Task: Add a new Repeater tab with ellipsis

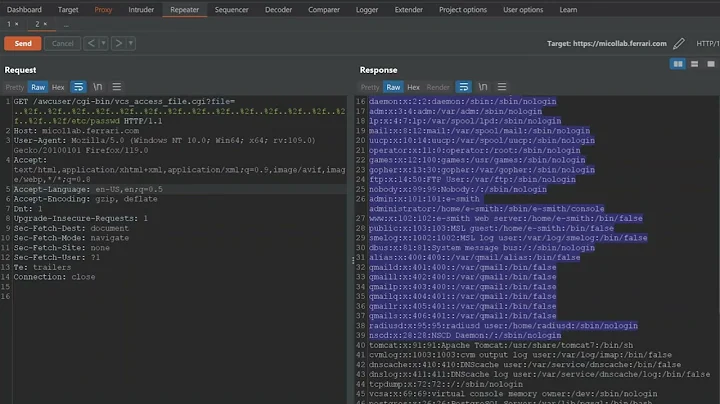Action: click(x=66, y=25)
